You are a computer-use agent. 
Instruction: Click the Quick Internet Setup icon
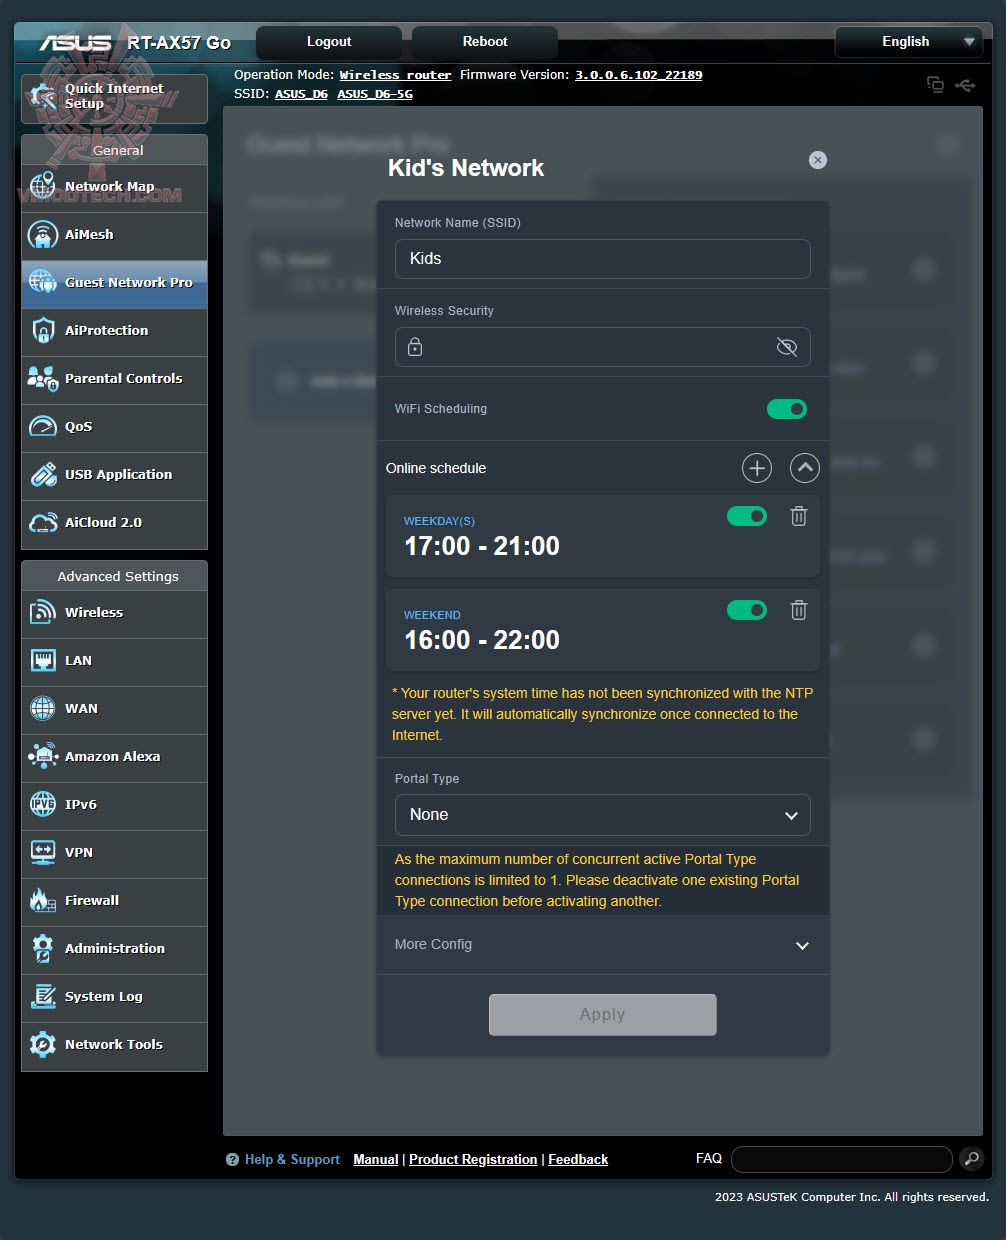click(x=42, y=96)
